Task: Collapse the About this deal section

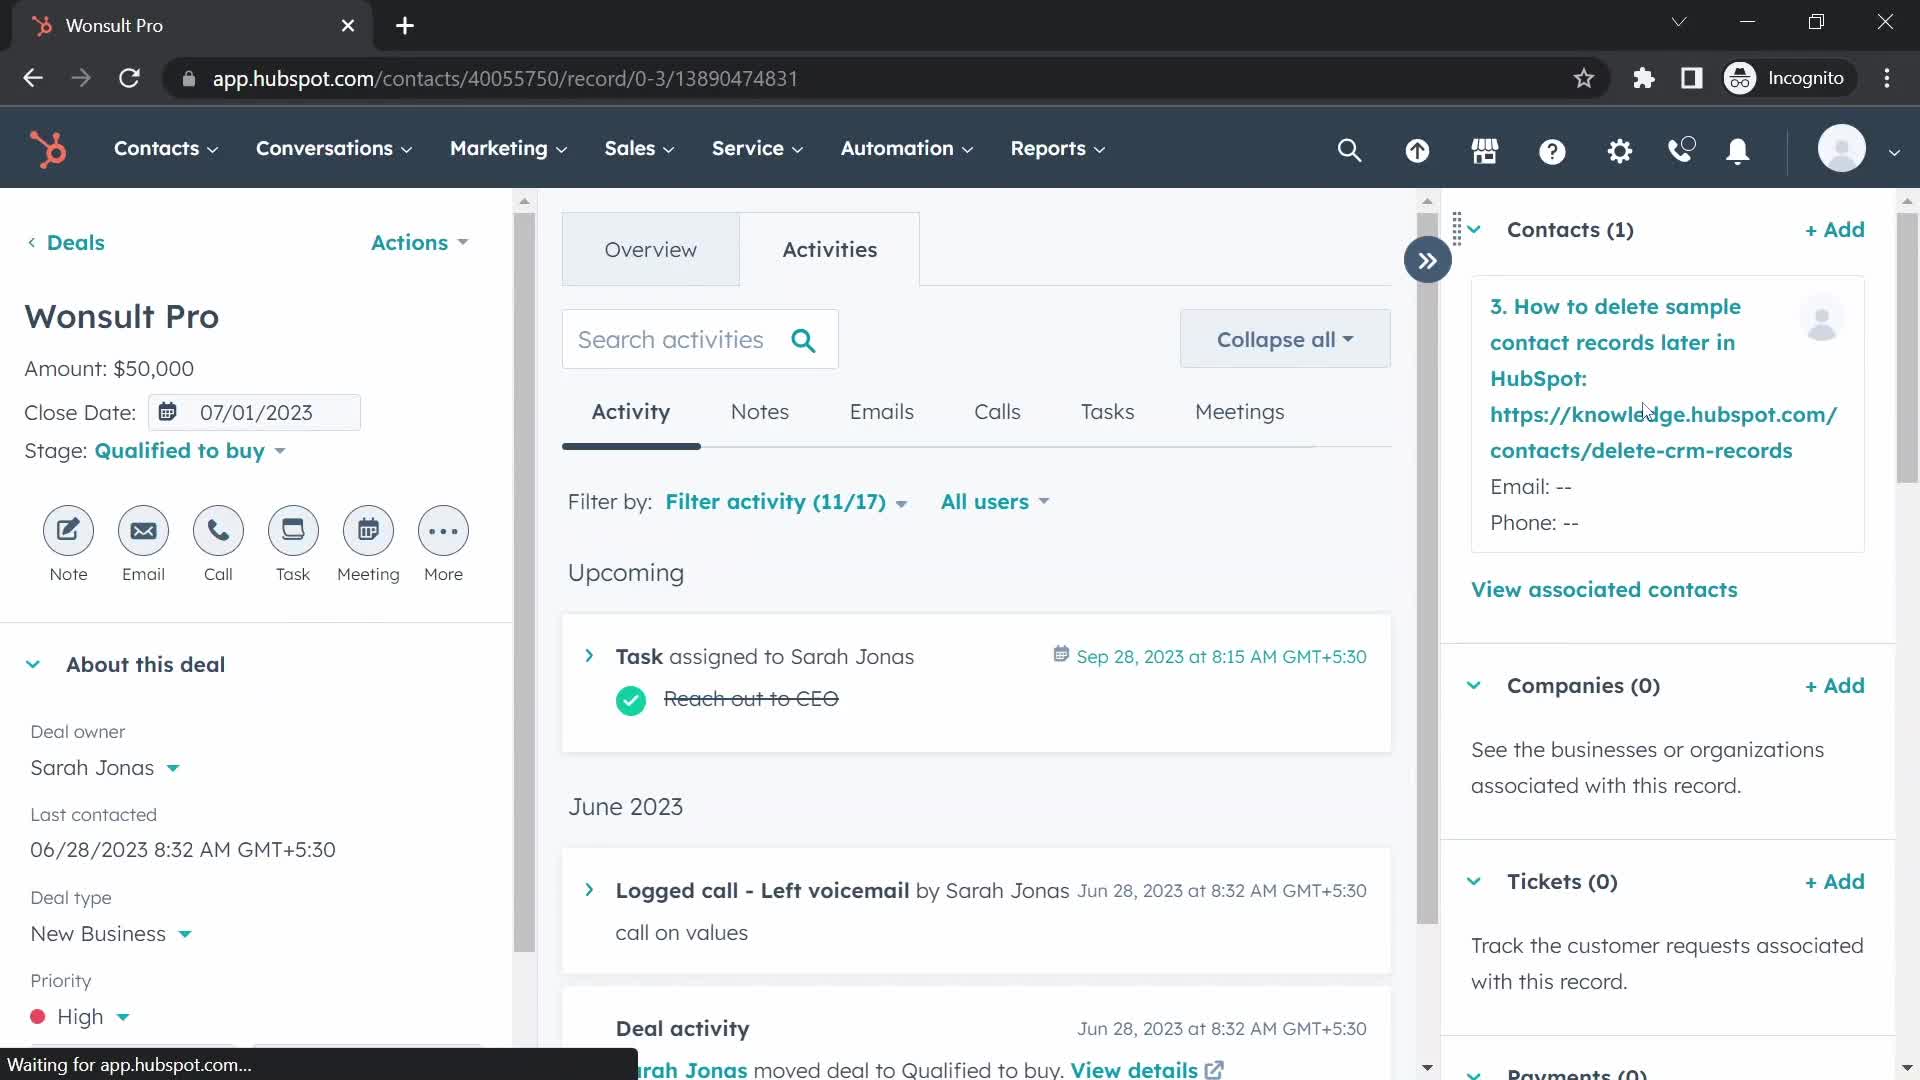Action: (33, 665)
